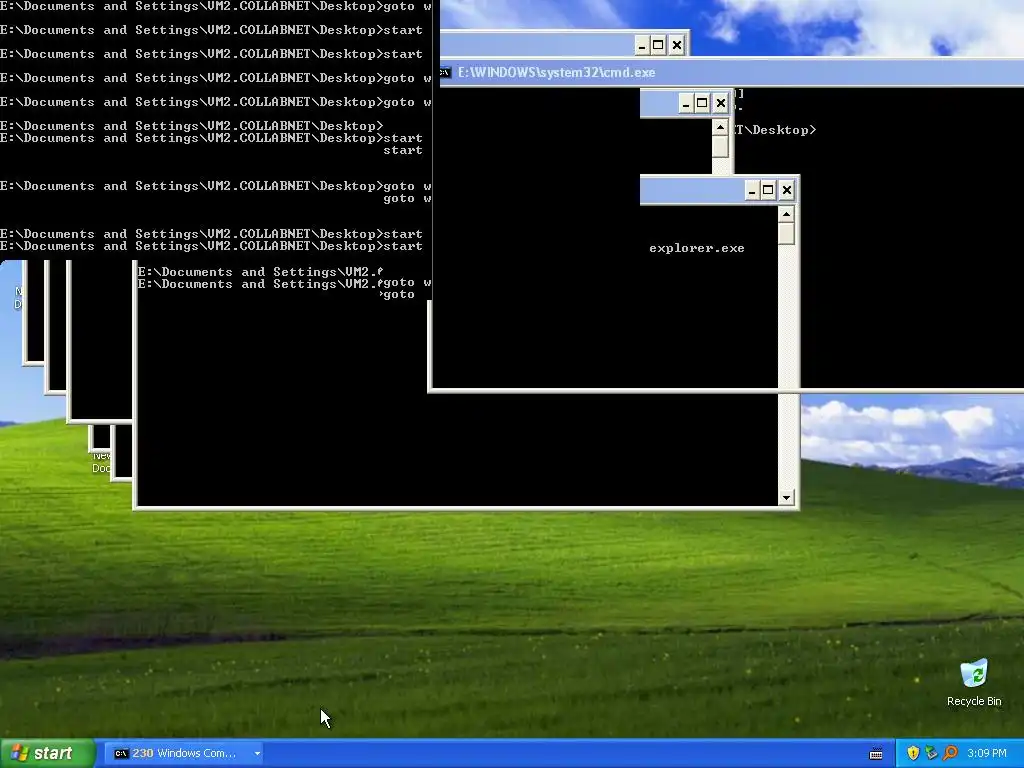Viewport: 1024px width, 768px height.
Task: Open the Windows XP Start menu
Action: (x=47, y=753)
